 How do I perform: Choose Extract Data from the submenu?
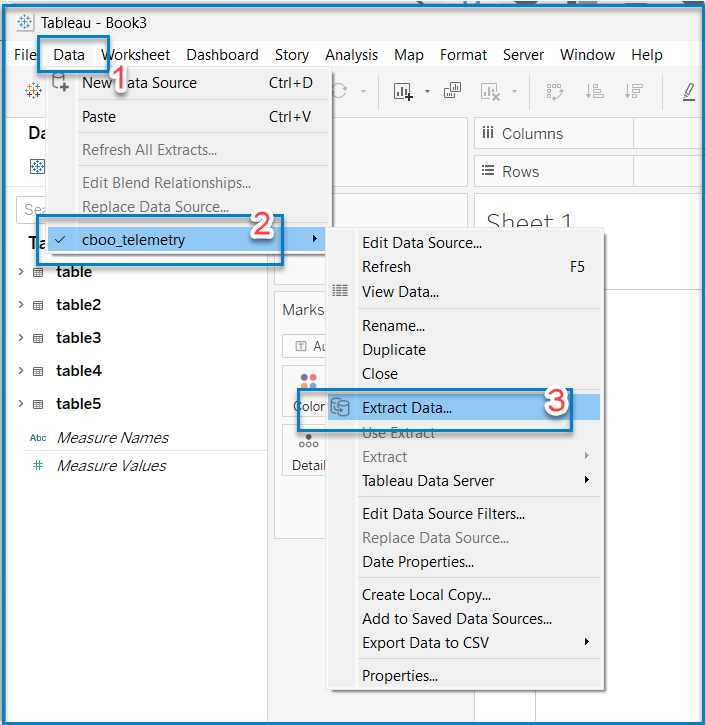464,407
